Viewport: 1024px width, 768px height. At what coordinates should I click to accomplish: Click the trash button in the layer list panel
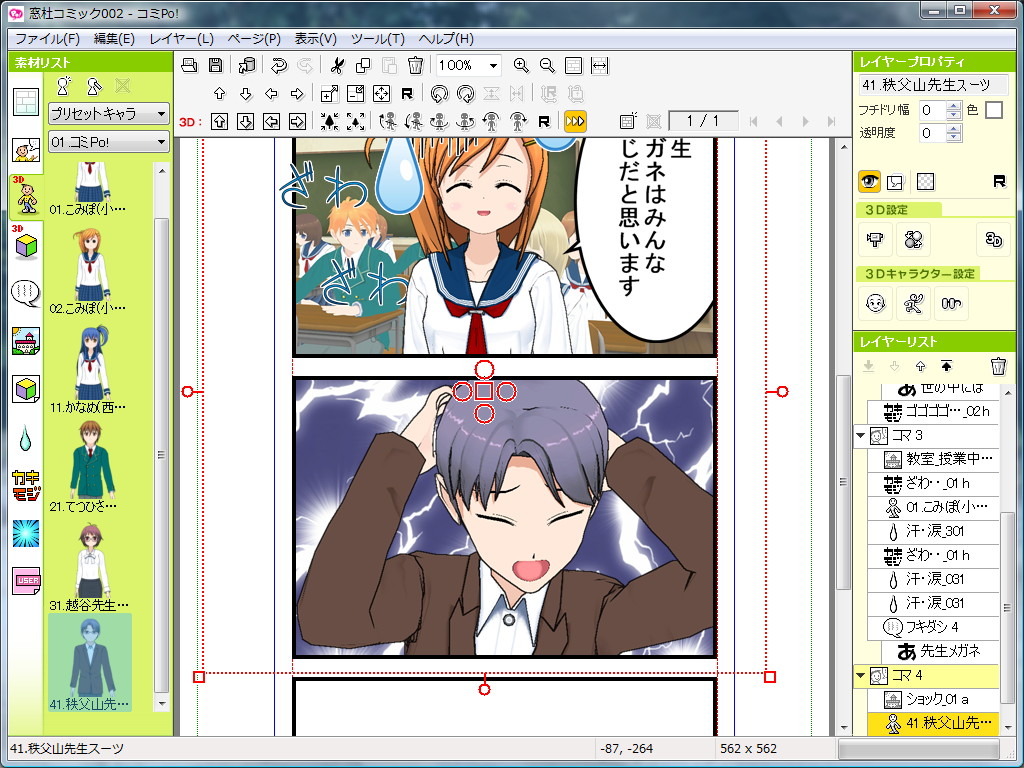click(999, 366)
